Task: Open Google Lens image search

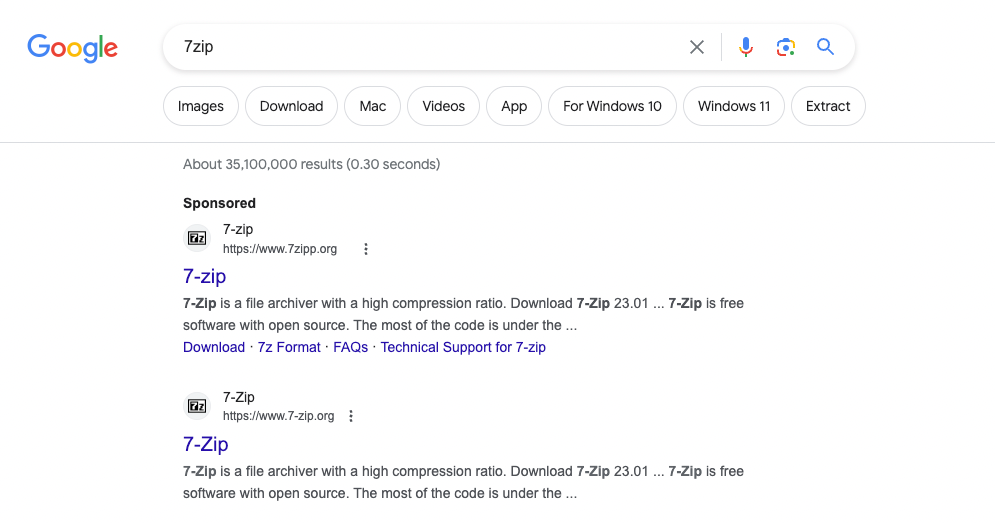Action: [x=785, y=47]
